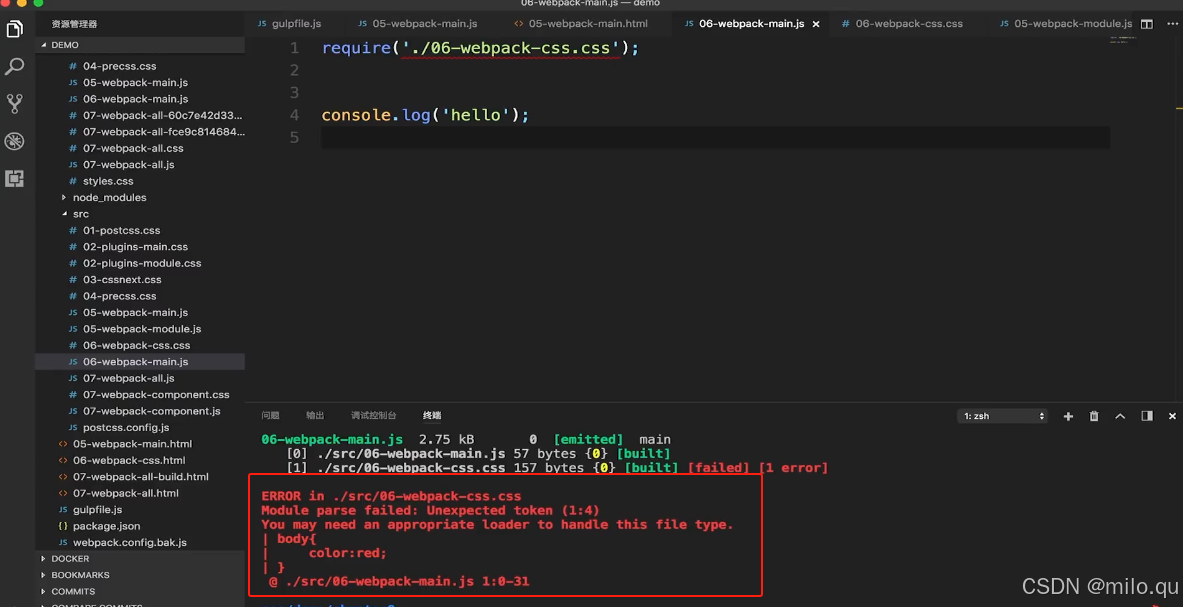Select highlighted 06-webpack-main.js in src

tap(140, 362)
